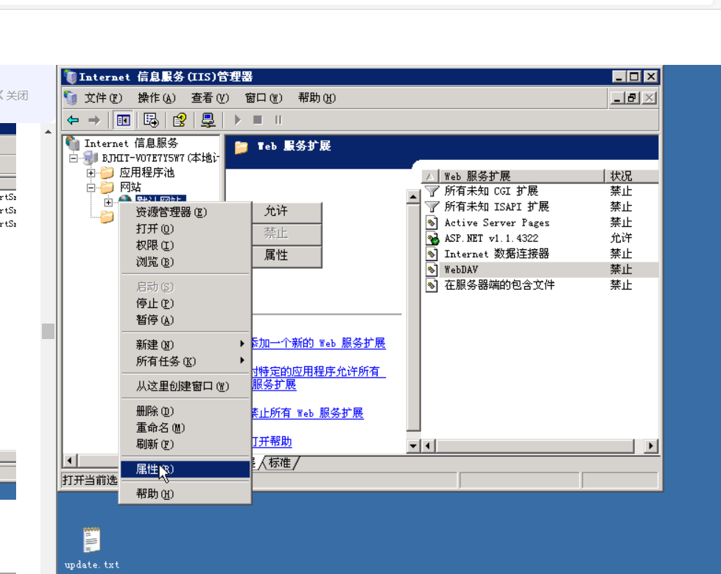
Task: Select the WebDAV extension row
Action: 541,270
